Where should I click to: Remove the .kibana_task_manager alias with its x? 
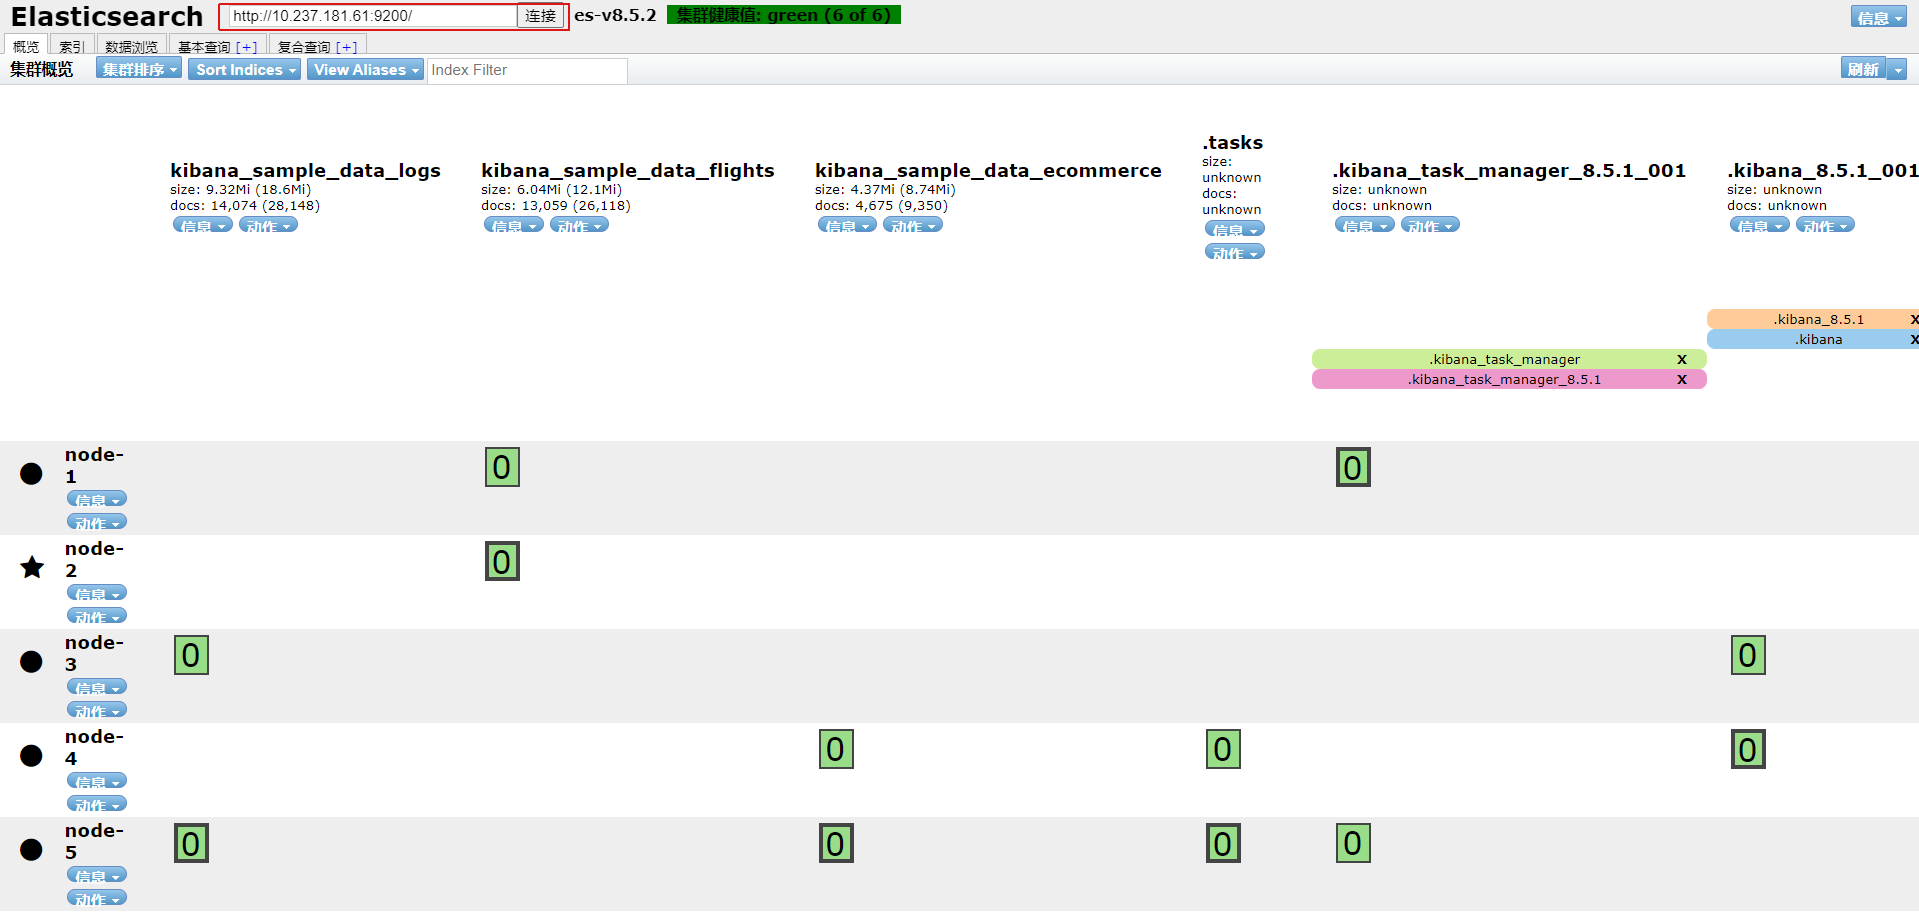click(1682, 359)
